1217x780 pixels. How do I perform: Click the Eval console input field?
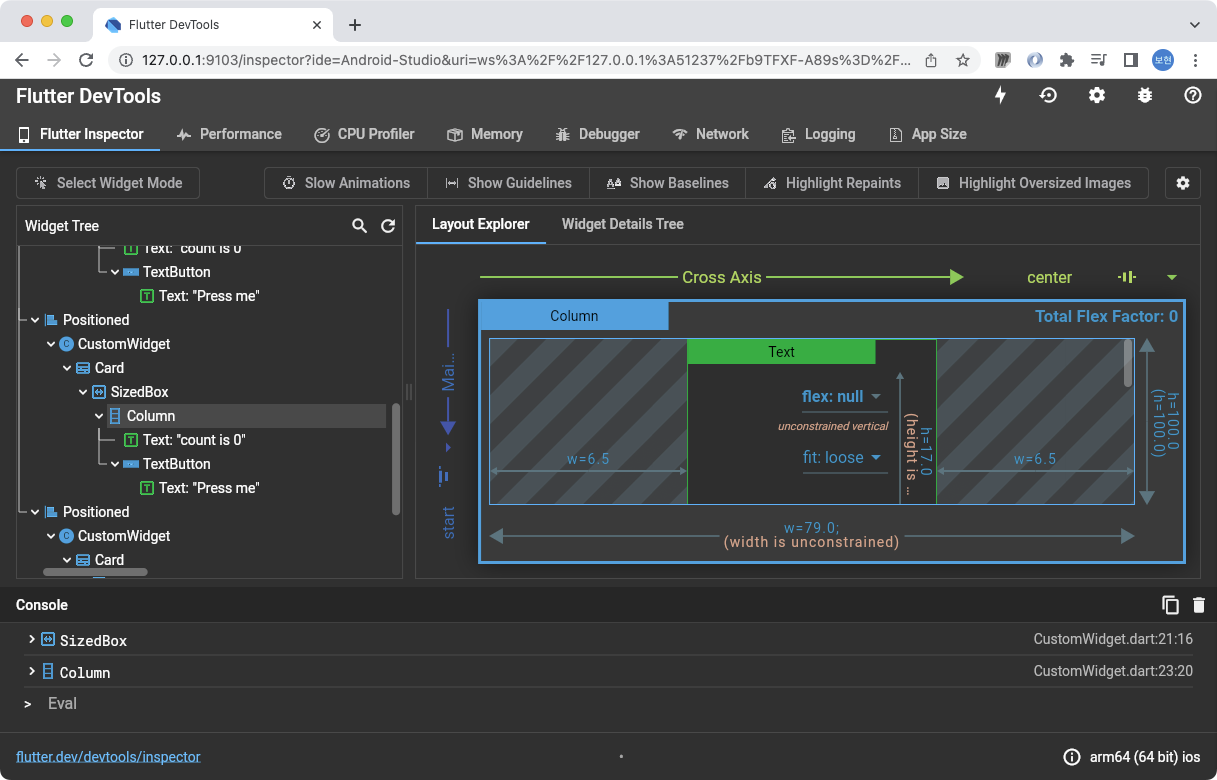[620, 704]
